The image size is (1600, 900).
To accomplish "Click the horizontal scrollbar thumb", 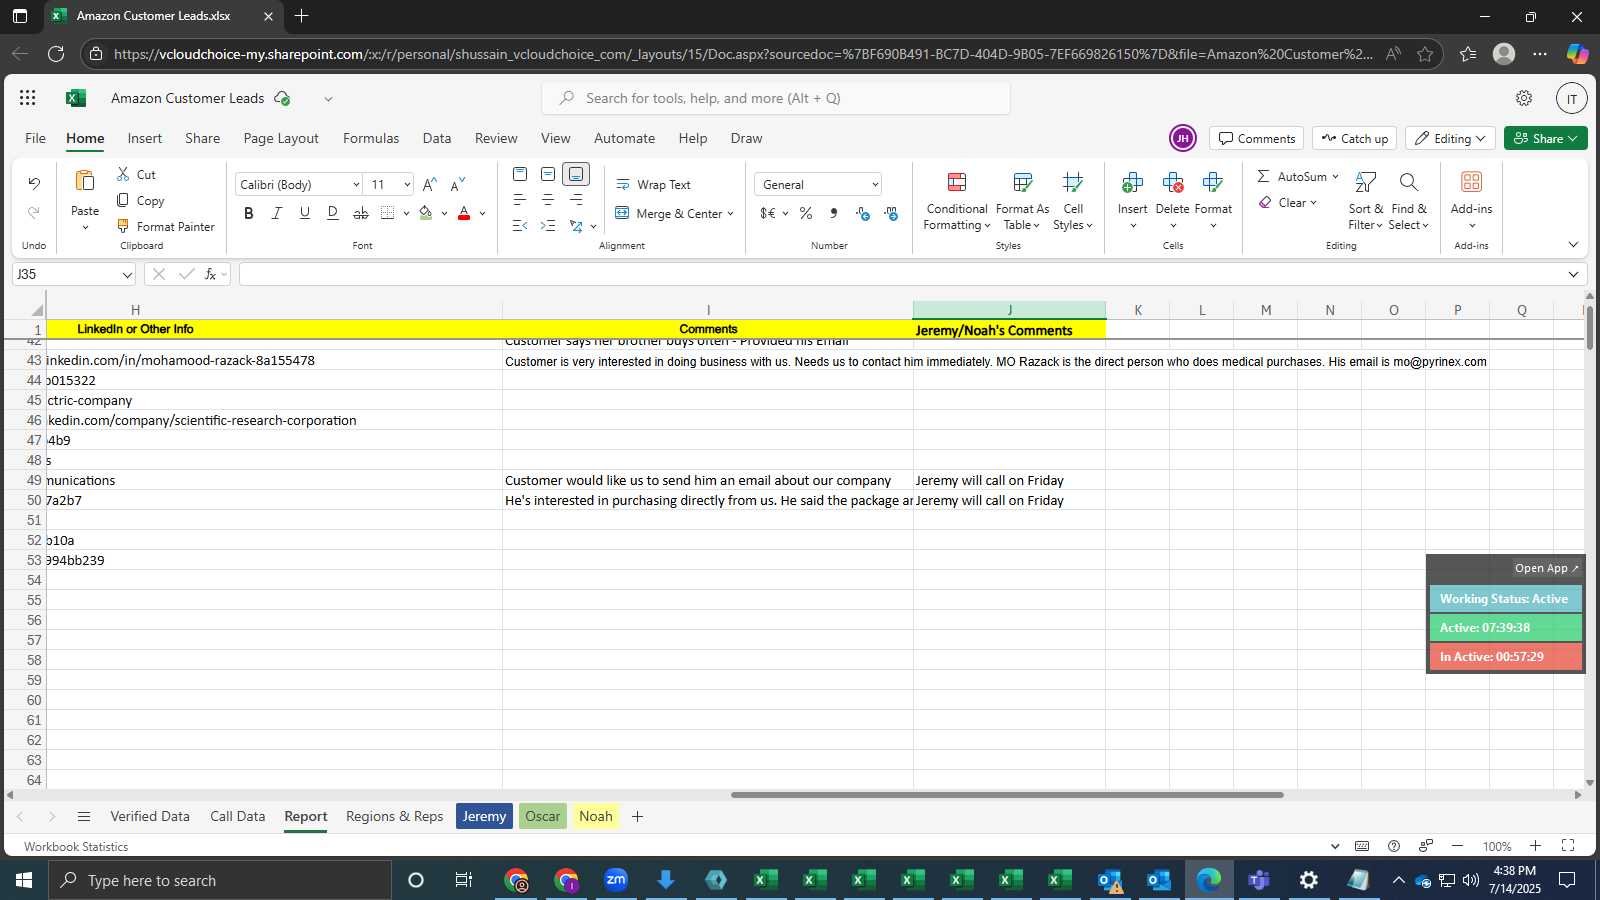I will coord(1007,795).
